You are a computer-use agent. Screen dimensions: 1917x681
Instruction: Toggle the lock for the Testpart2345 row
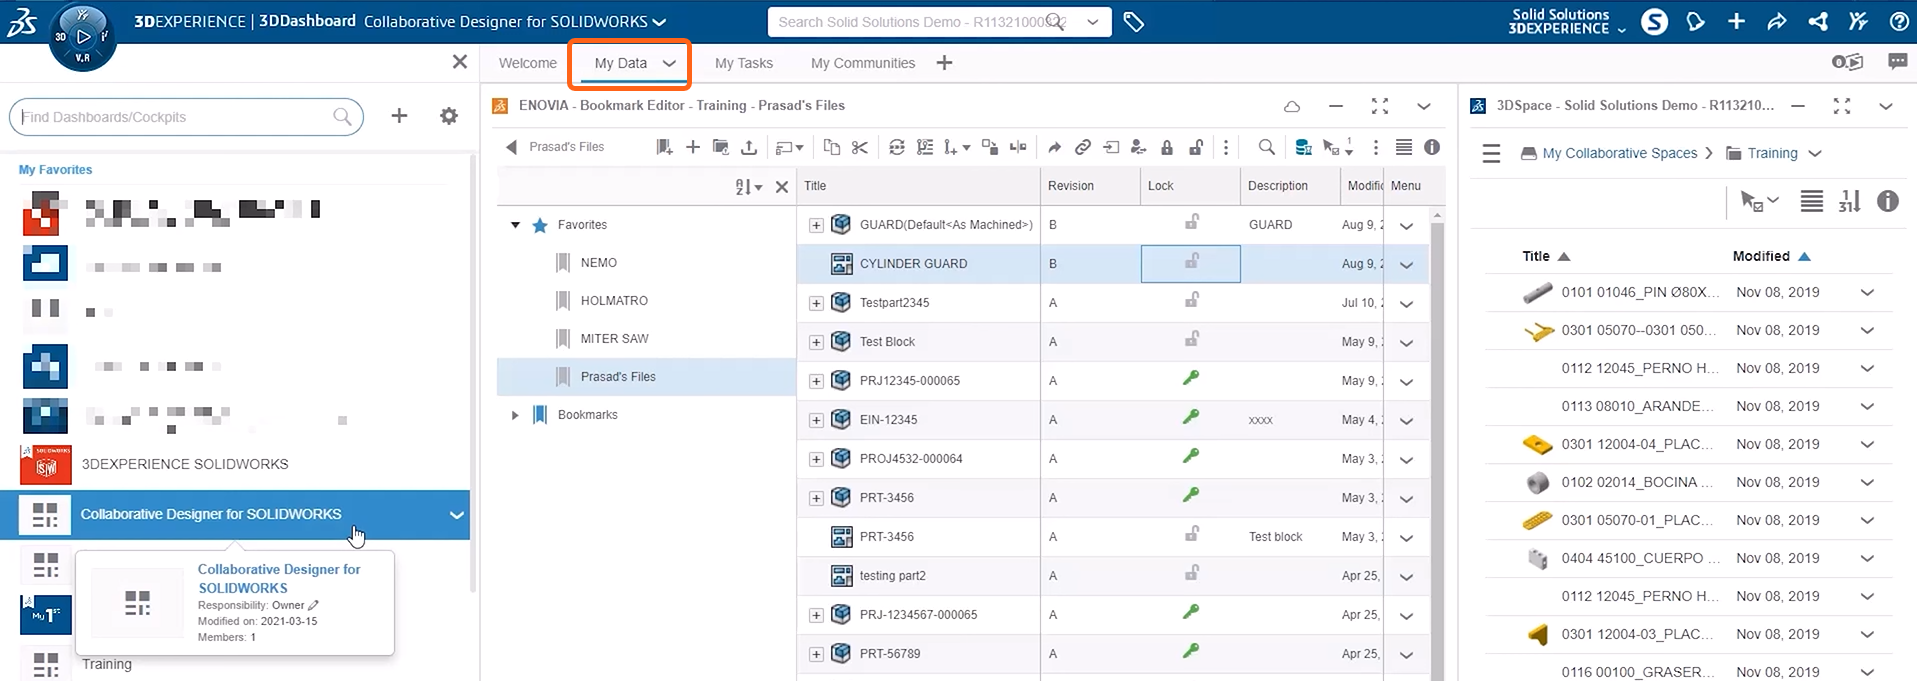pos(1191,302)
